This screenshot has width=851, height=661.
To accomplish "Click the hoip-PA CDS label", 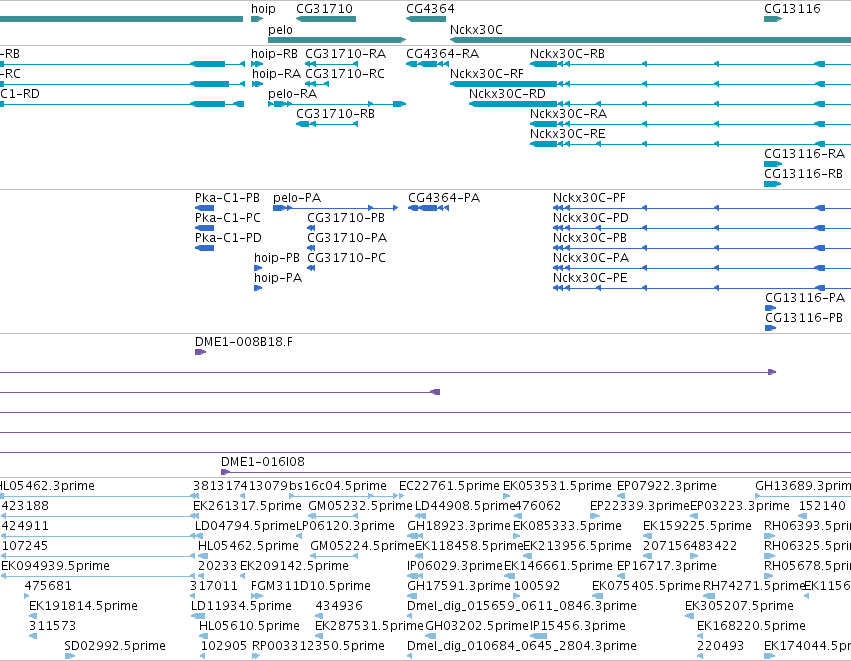I will tap(278, 278).
